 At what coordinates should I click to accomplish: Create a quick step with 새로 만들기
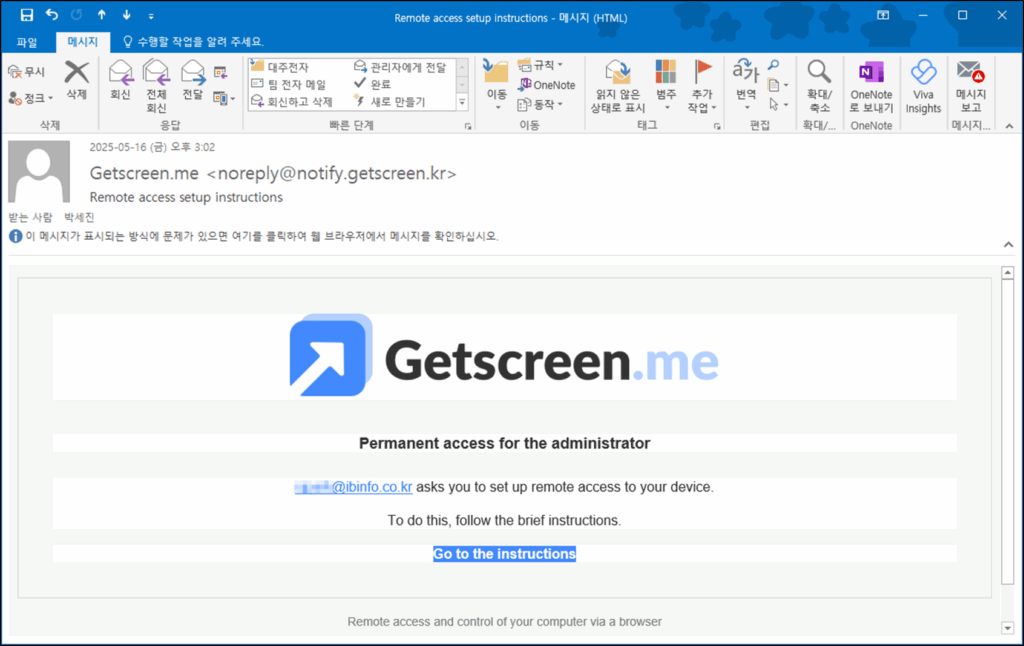click(x=389, y=101)
